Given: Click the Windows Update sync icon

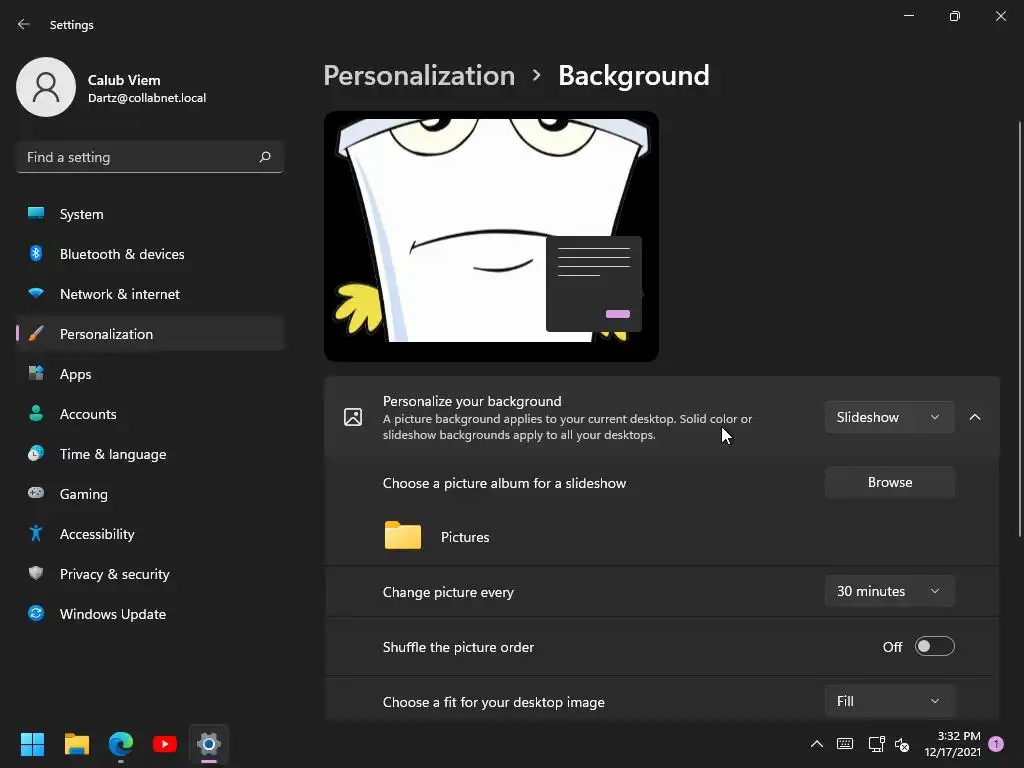Looking at the screenshot, I should click(36, 613).
